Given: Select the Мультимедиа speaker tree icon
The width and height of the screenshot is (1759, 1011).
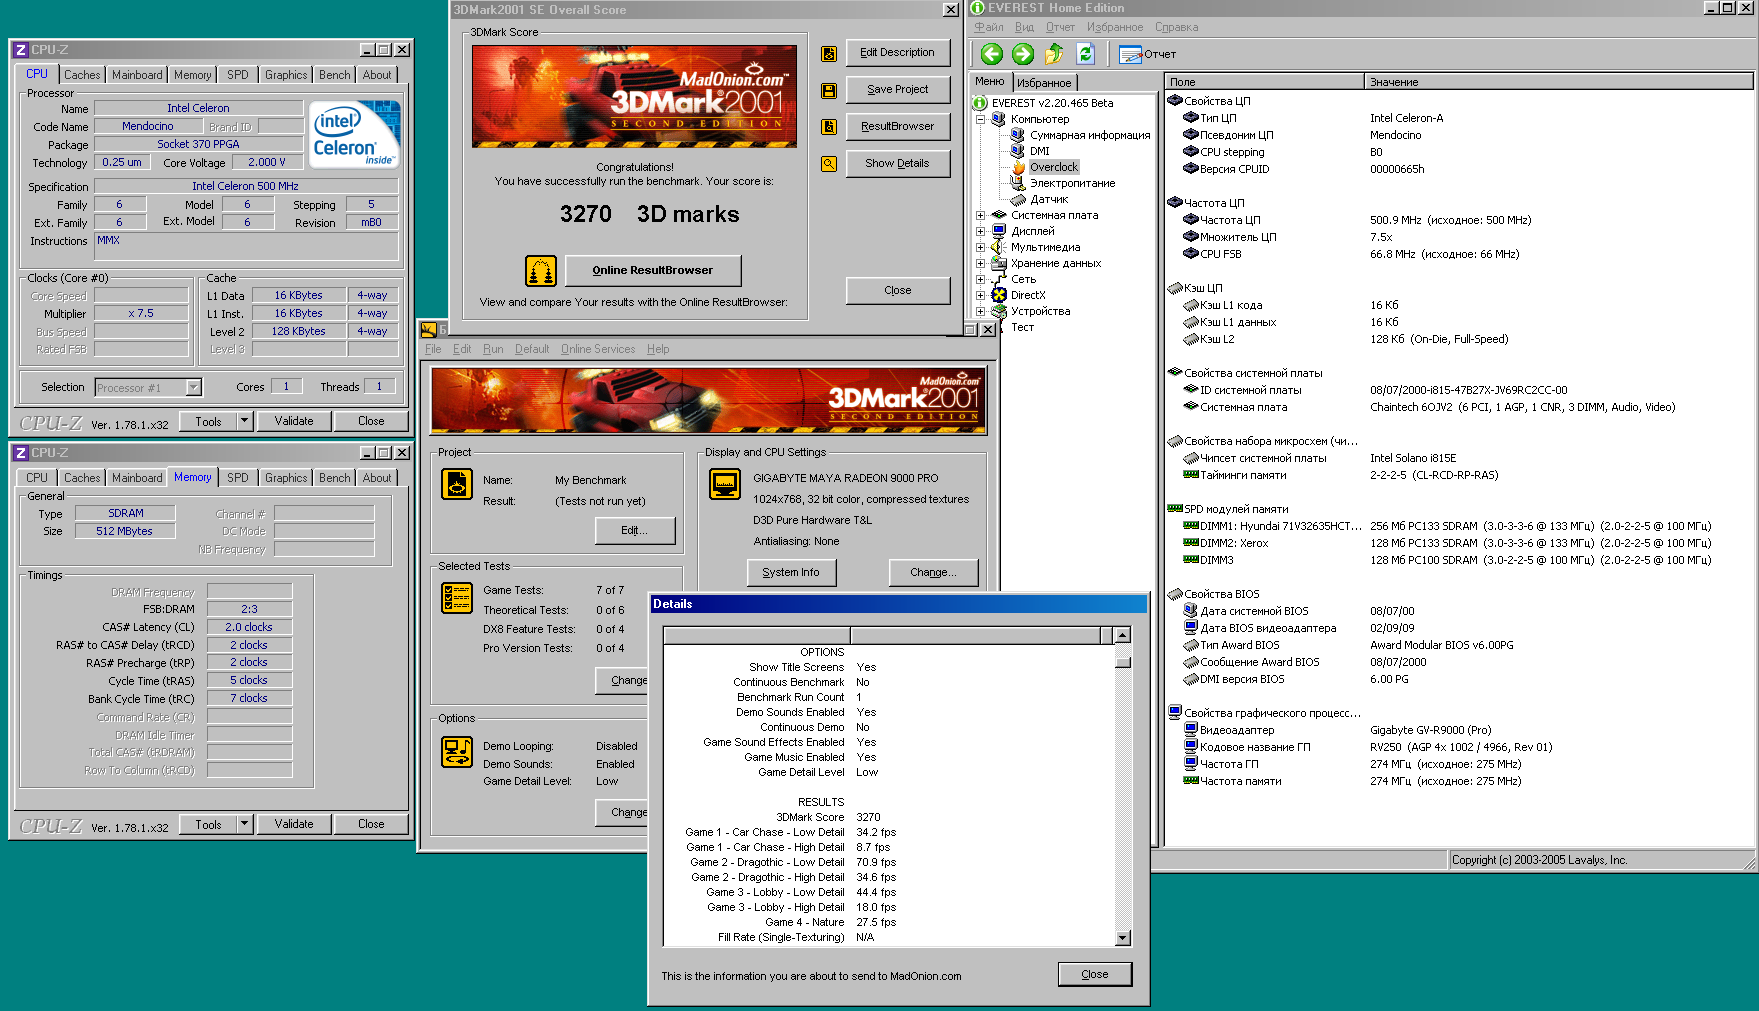Looking at the screenshot, I should coord(999,247).
